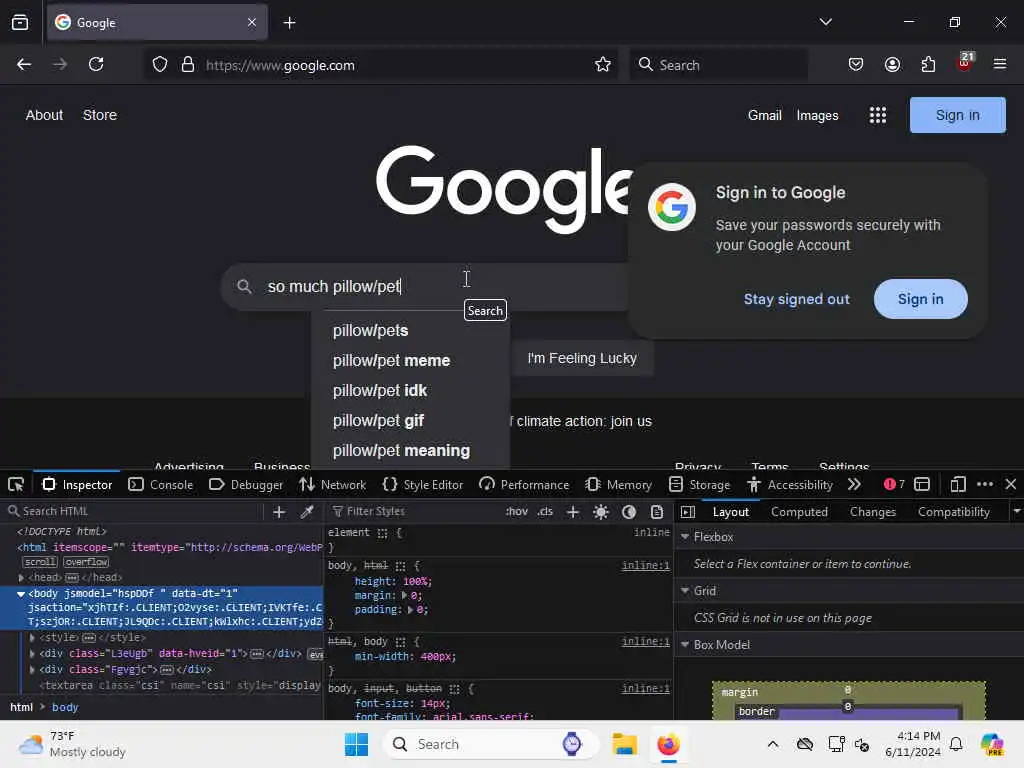Open the Firefox hamburger menu
This screenshot has height=768, width=1024.
pos(999,65)
